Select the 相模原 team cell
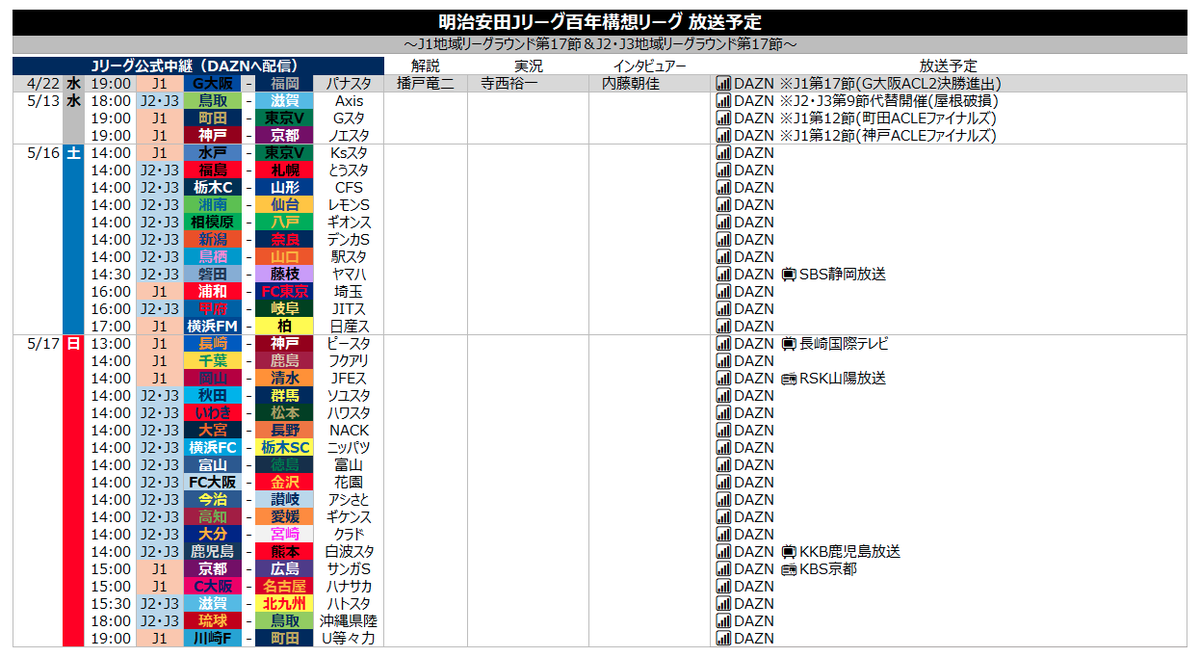Image resolution: width=1200 pixels, height=657 pixels. coord(212,222)
